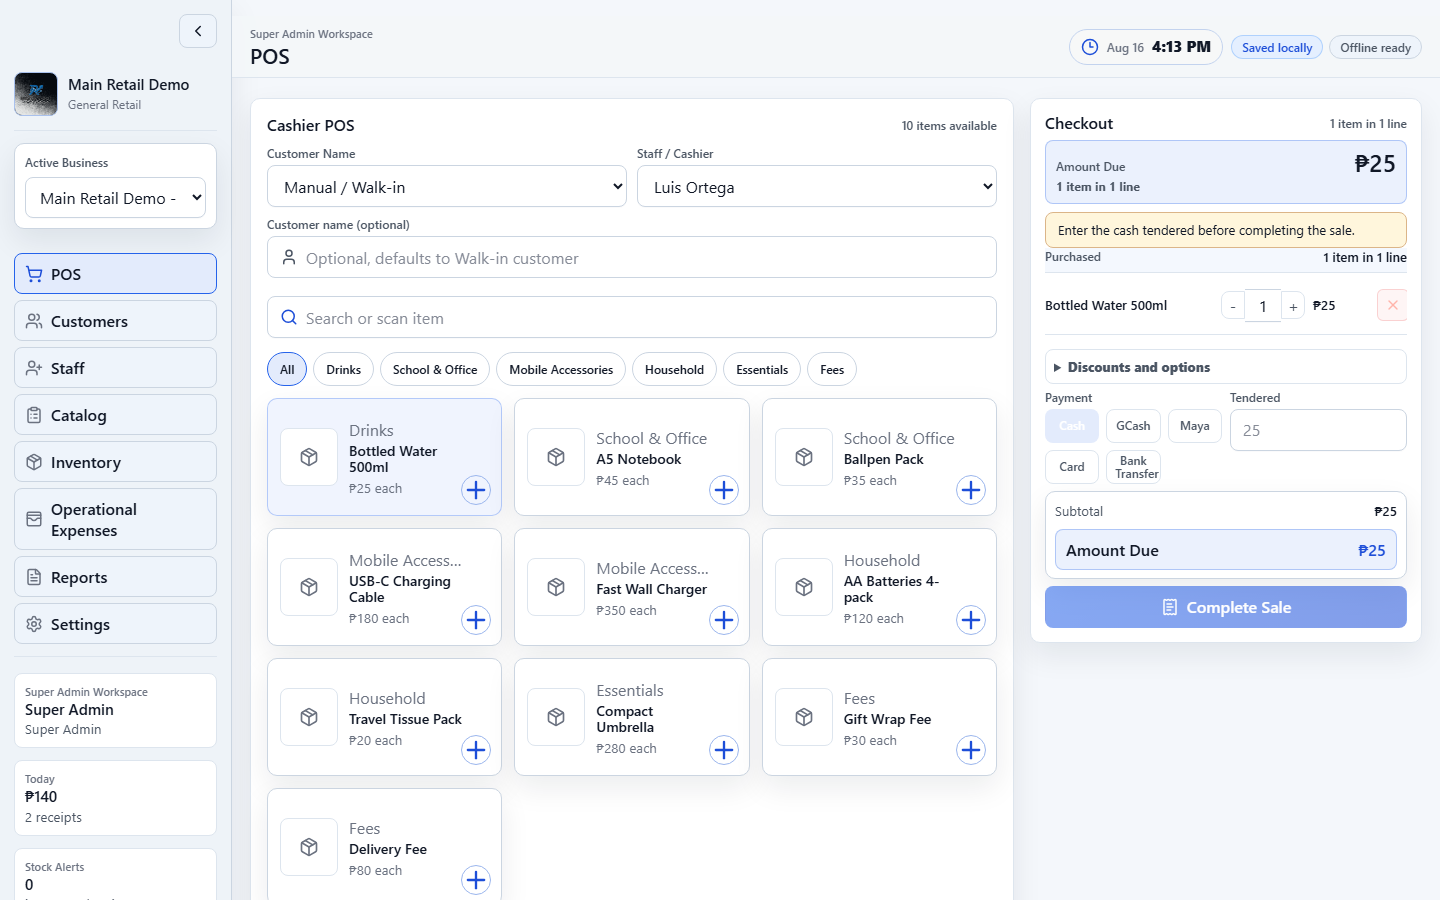
Task: Add Bottled Water 500ml with plus icon
Action: coord(476,490)
